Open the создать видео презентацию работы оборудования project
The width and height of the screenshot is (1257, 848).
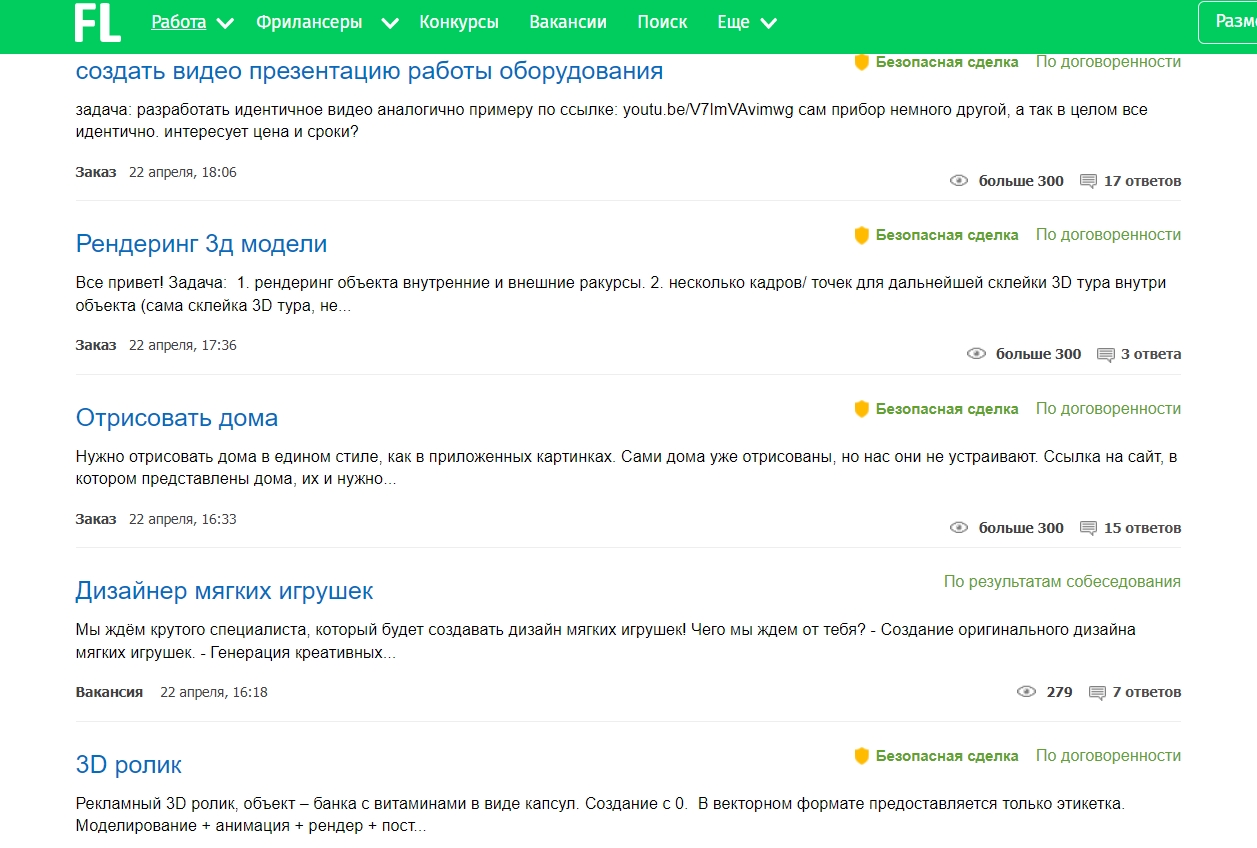click(369, 71)
